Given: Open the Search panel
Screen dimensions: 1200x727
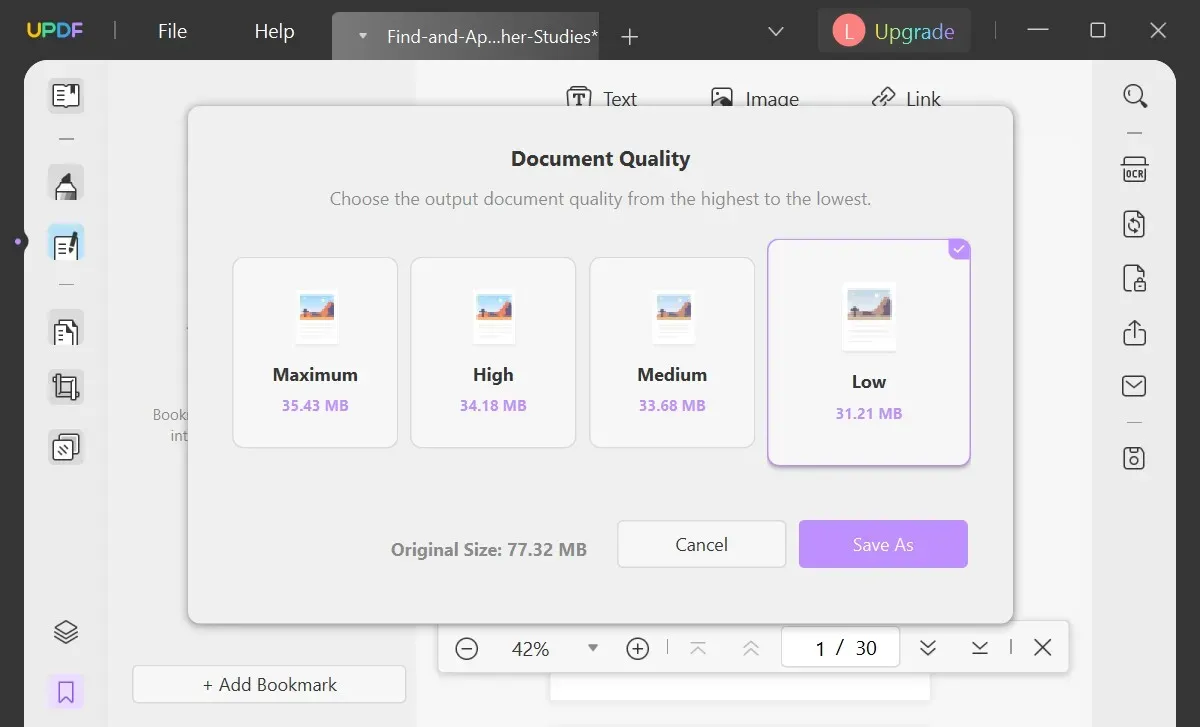Looking at the screenshot, I should click(1135, 95).
